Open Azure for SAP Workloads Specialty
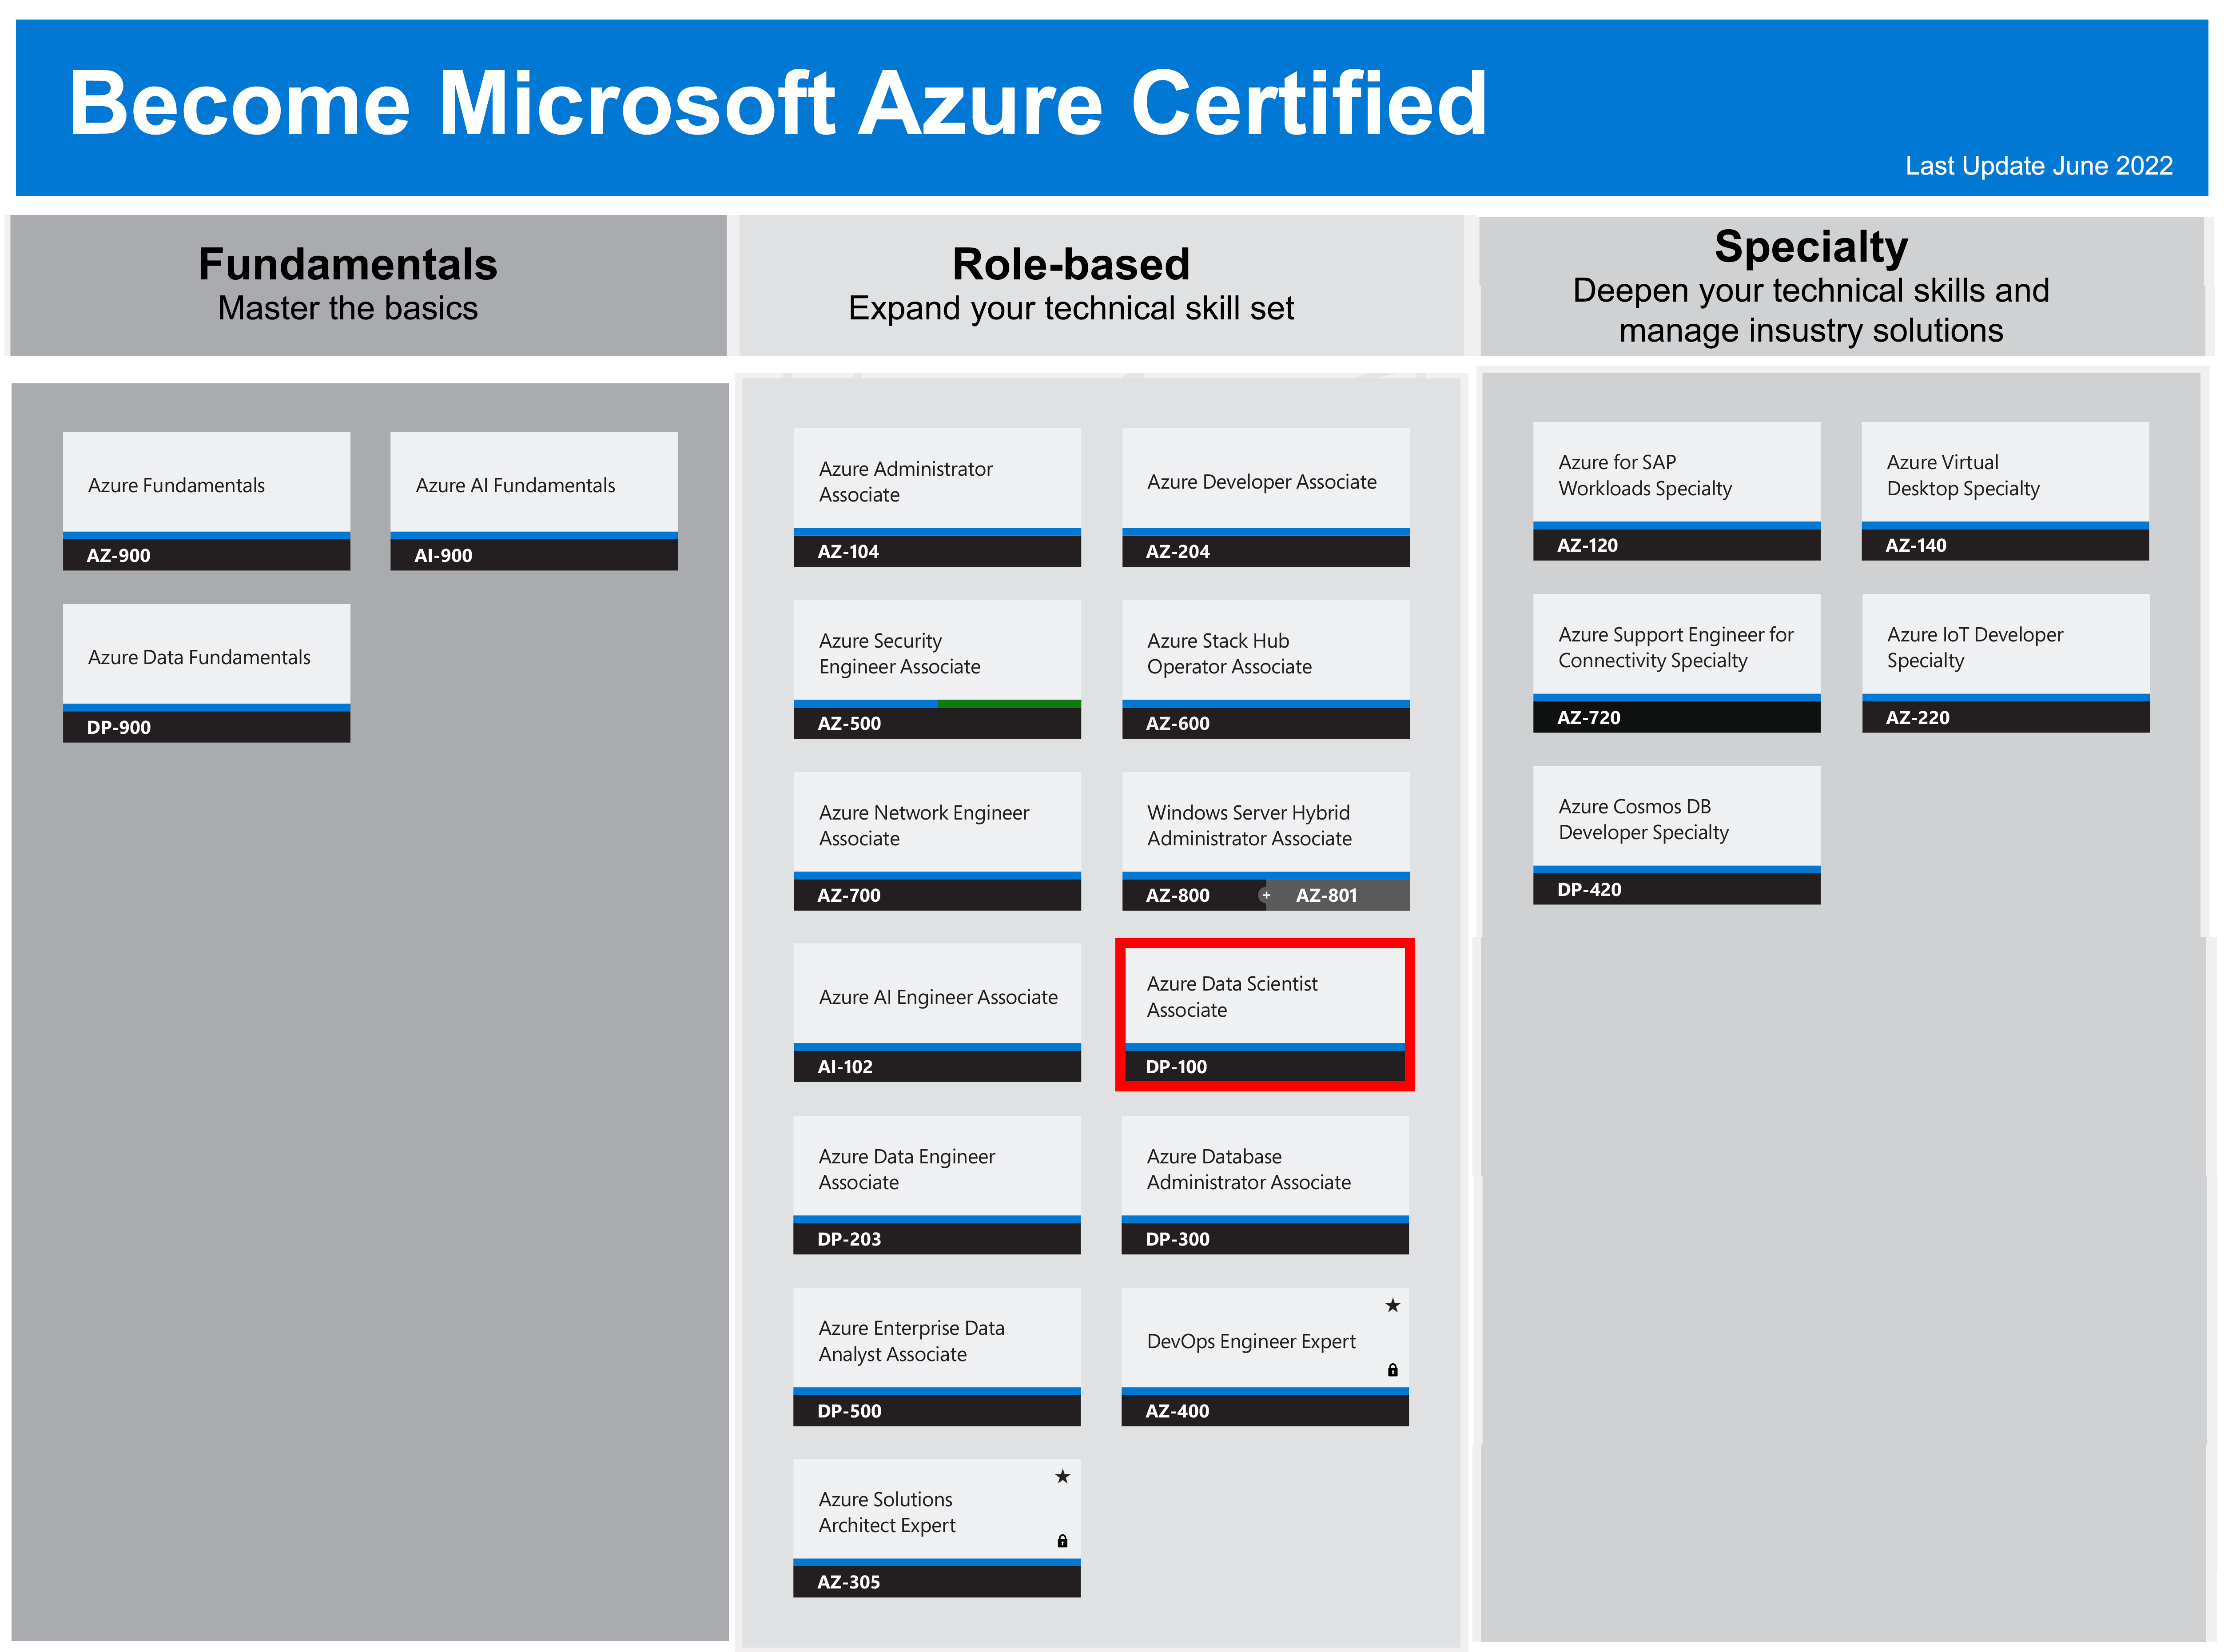2228x1652 pixels. [1677, 491]
